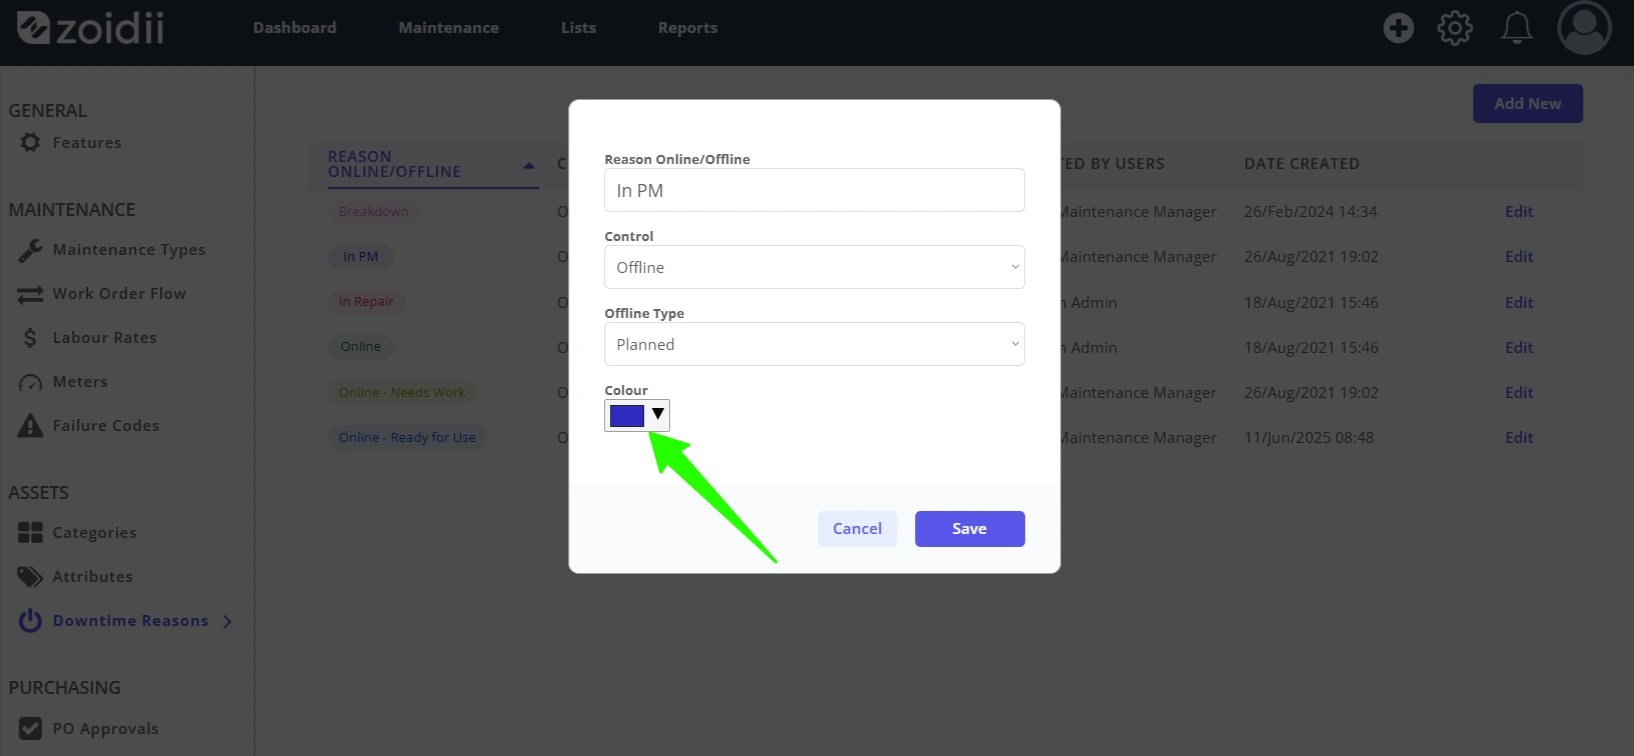This screenshot has width=1634, height=756.
Task: Click the colour picker dropdown arrow
Action: pyautogui.click(x=658, y=415)
